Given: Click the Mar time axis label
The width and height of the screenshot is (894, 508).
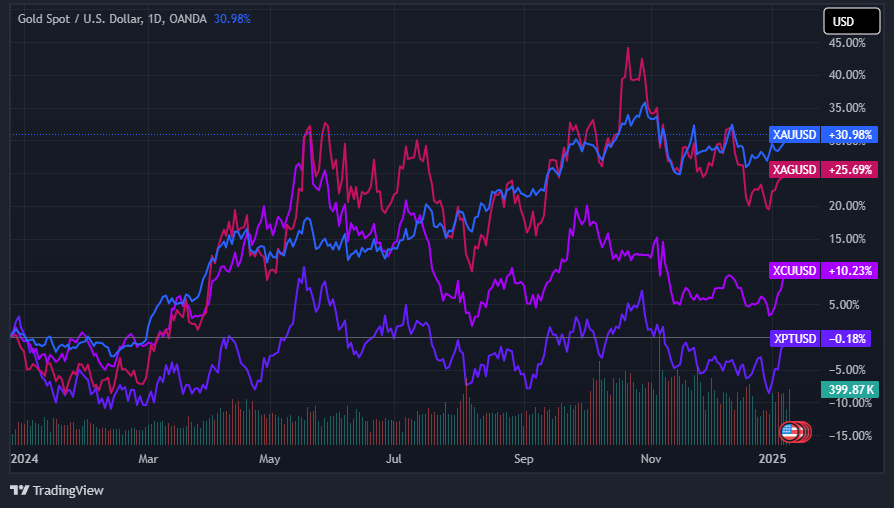Looking at the screenshot, I should point(148,459).
